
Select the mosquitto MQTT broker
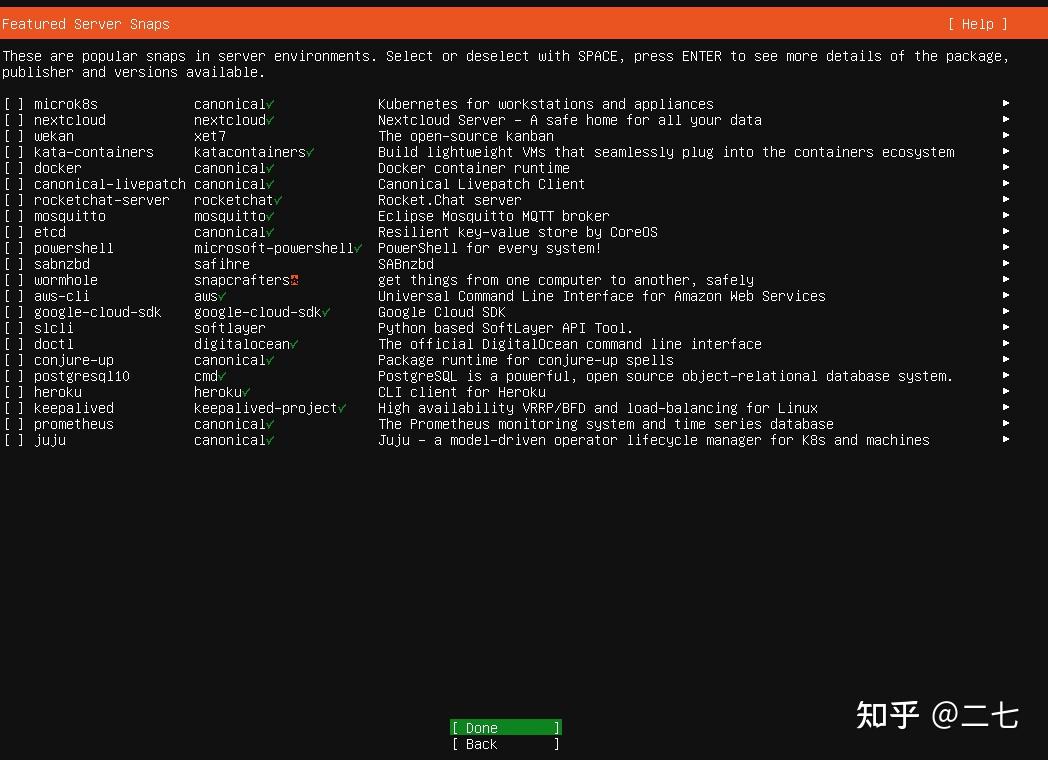(x=14, y=216)
